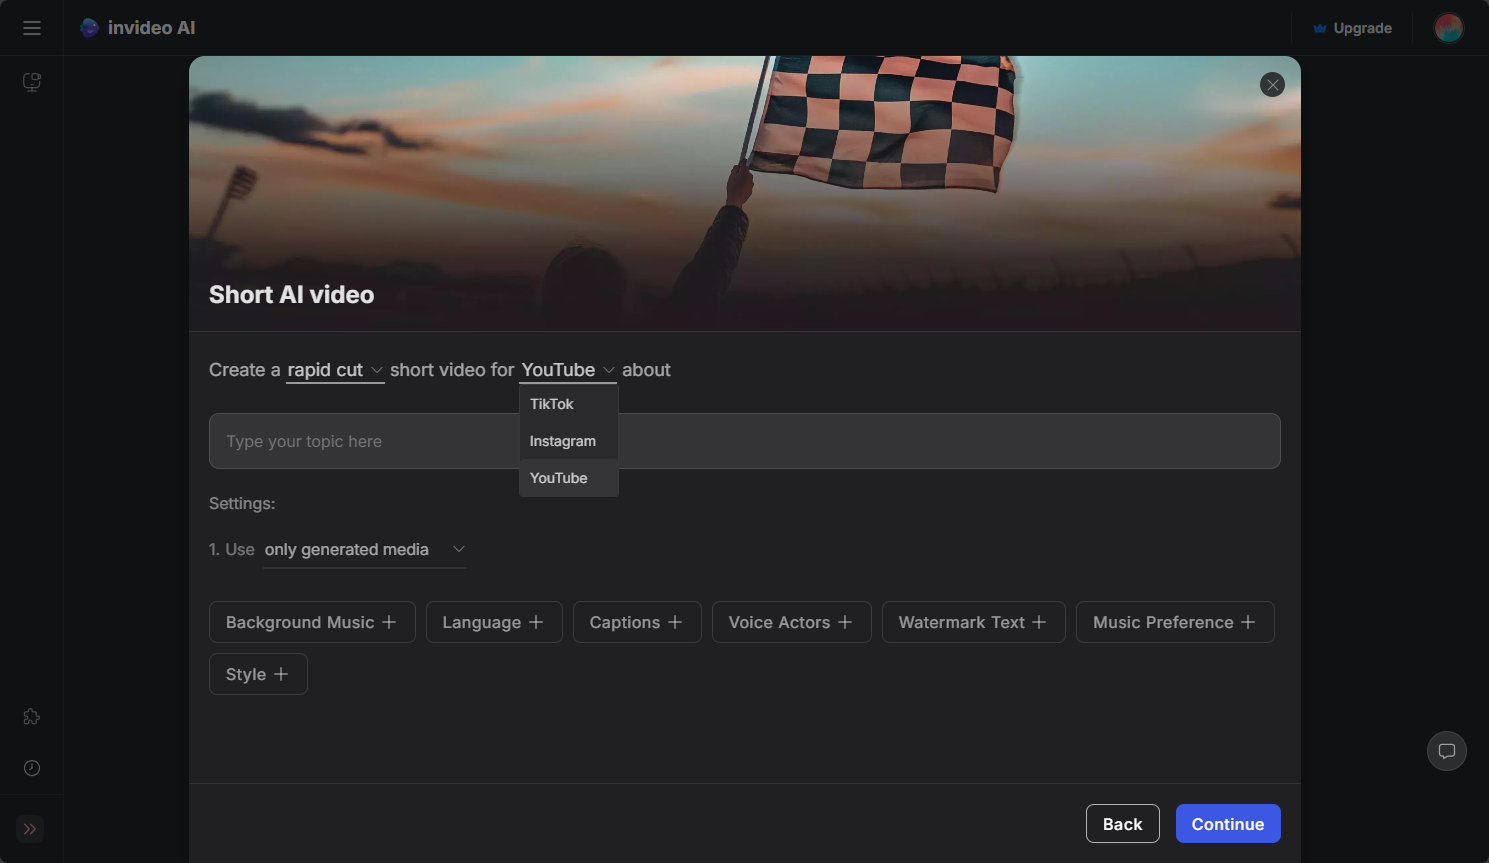Open the chat support bubble

pyautogui.click(x=1447, y=751)
